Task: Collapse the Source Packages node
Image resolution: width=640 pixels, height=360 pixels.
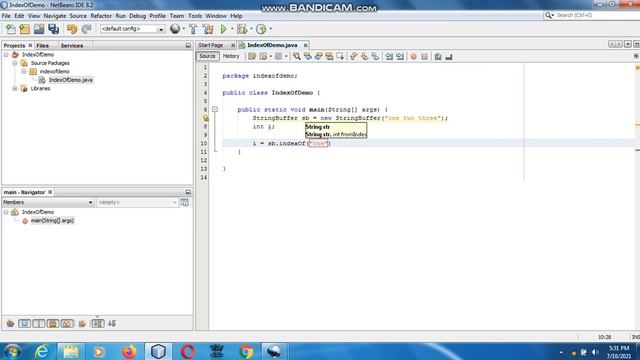Action: [x=15, y=63]
